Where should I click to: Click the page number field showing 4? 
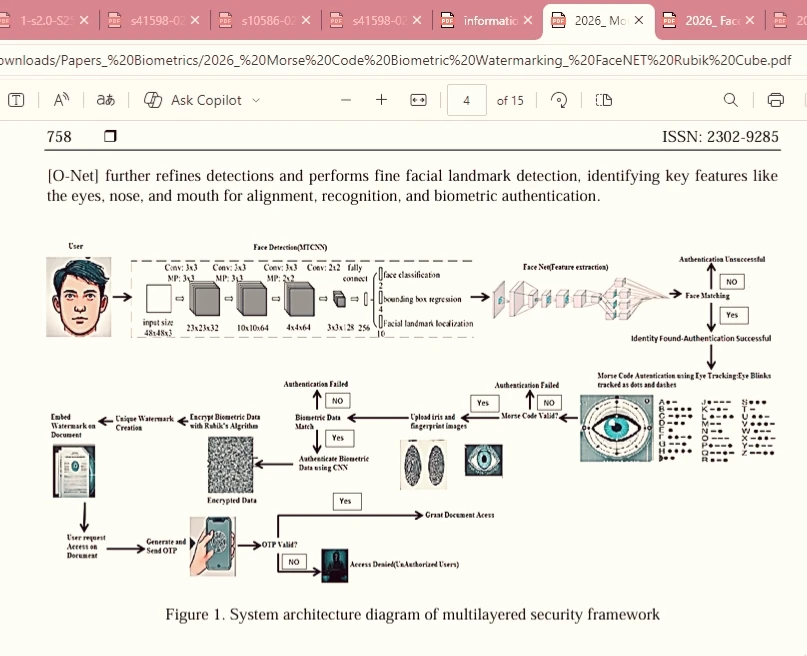click(467, 100)
